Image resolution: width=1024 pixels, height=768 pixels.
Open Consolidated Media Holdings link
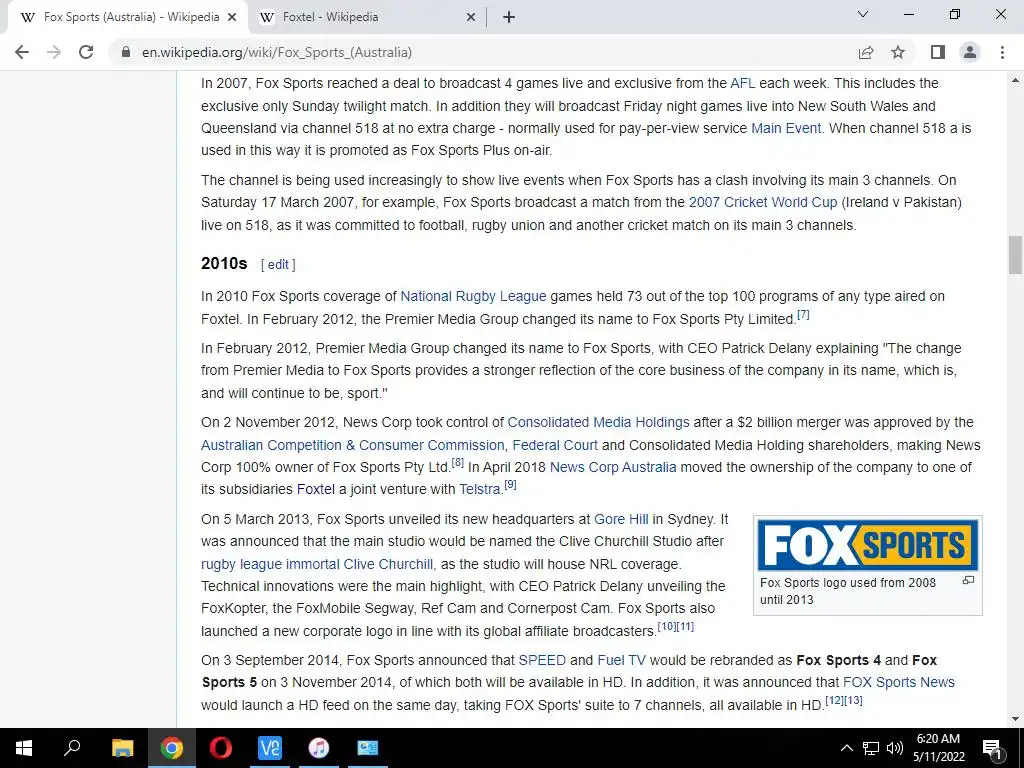598,423
